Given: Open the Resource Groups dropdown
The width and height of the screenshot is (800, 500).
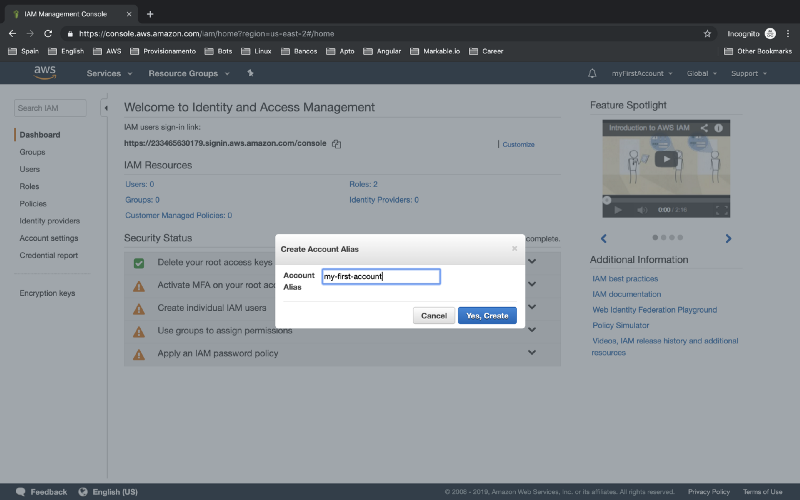Looking at the screenshot, I should click(x=189, y=73).
